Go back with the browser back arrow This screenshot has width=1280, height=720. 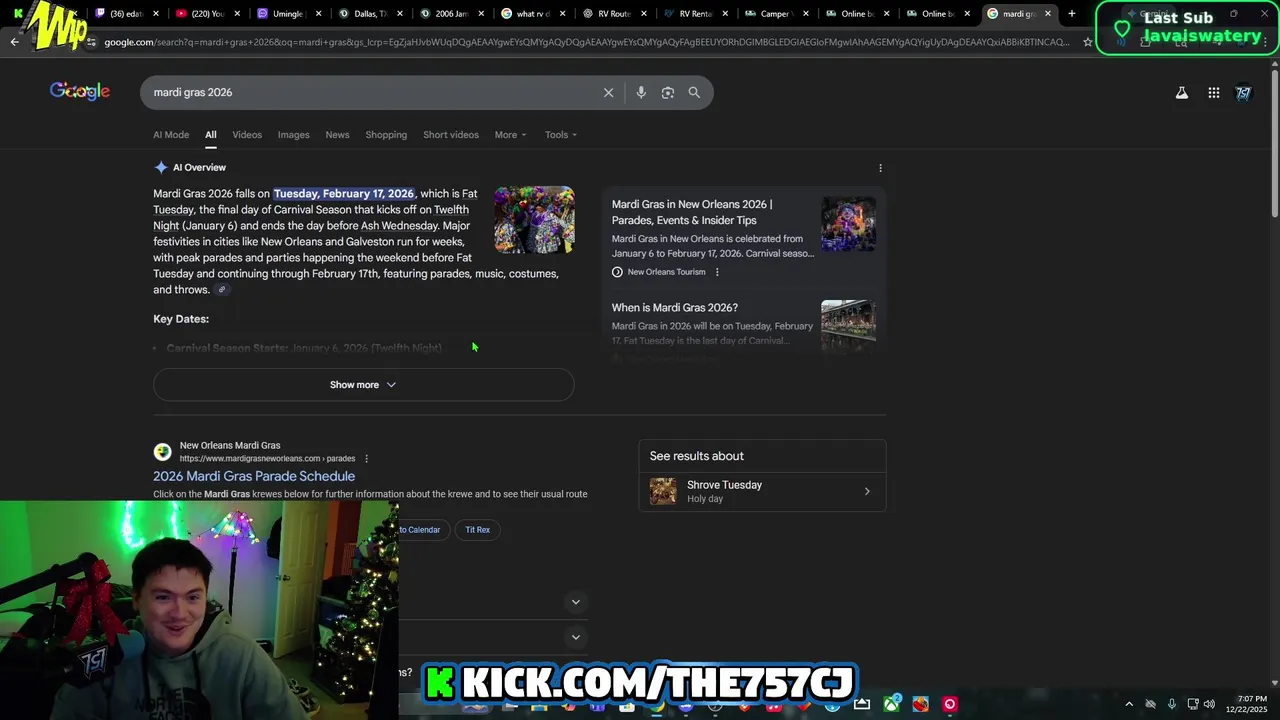[x=14, y=42]
